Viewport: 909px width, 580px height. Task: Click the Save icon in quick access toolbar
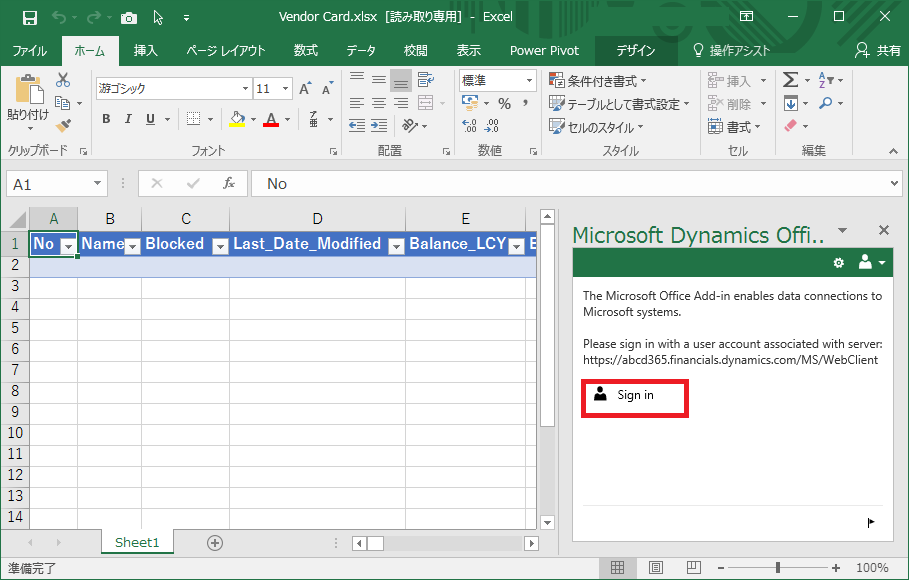[x=30, y=17]
